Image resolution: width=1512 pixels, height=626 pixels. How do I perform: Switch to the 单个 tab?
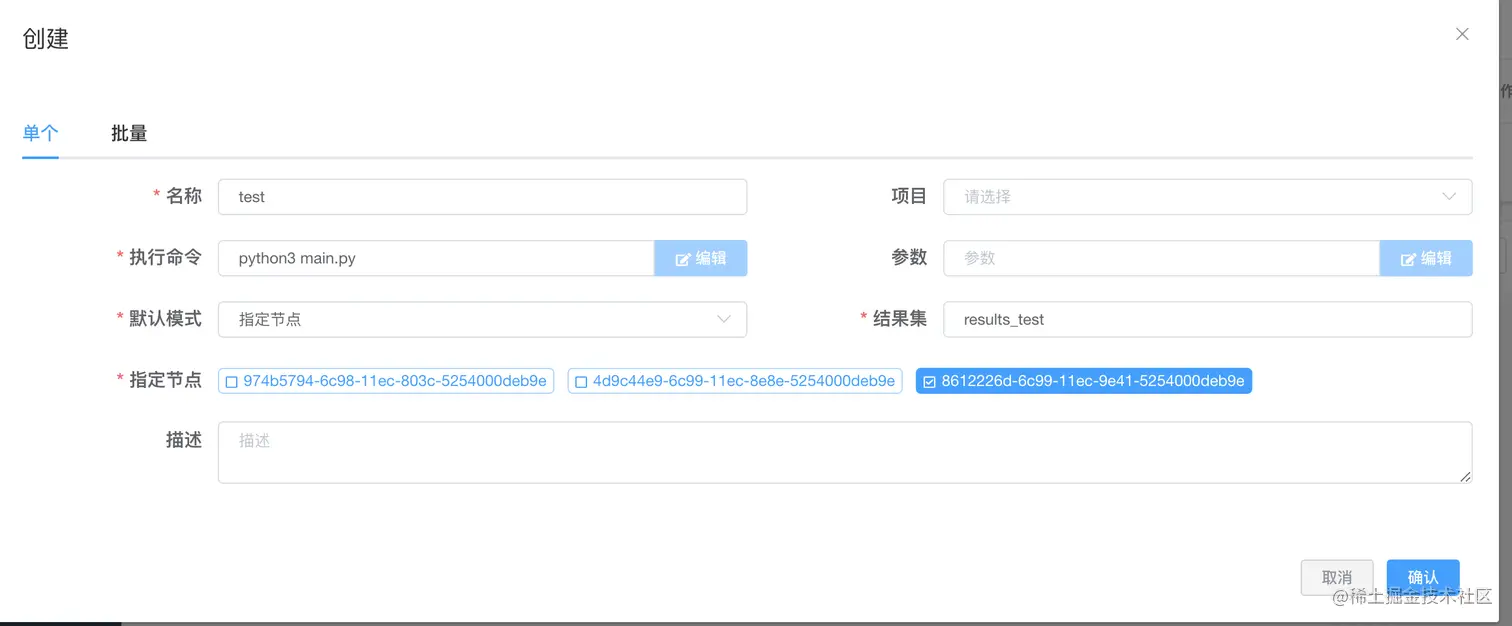tap(41, 133)
